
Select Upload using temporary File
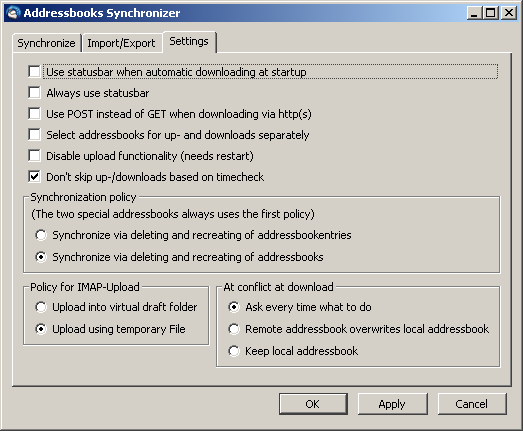tap(41, 329)
